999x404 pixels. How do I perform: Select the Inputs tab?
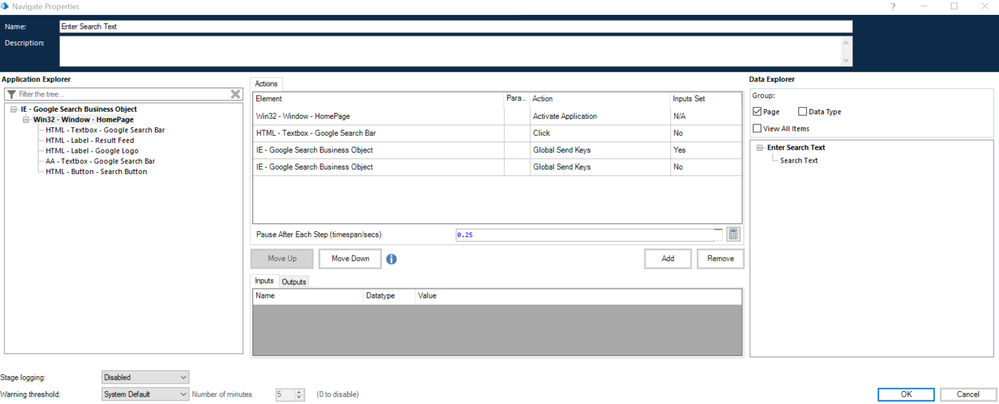pyautogui.click(x=264, y=281)
